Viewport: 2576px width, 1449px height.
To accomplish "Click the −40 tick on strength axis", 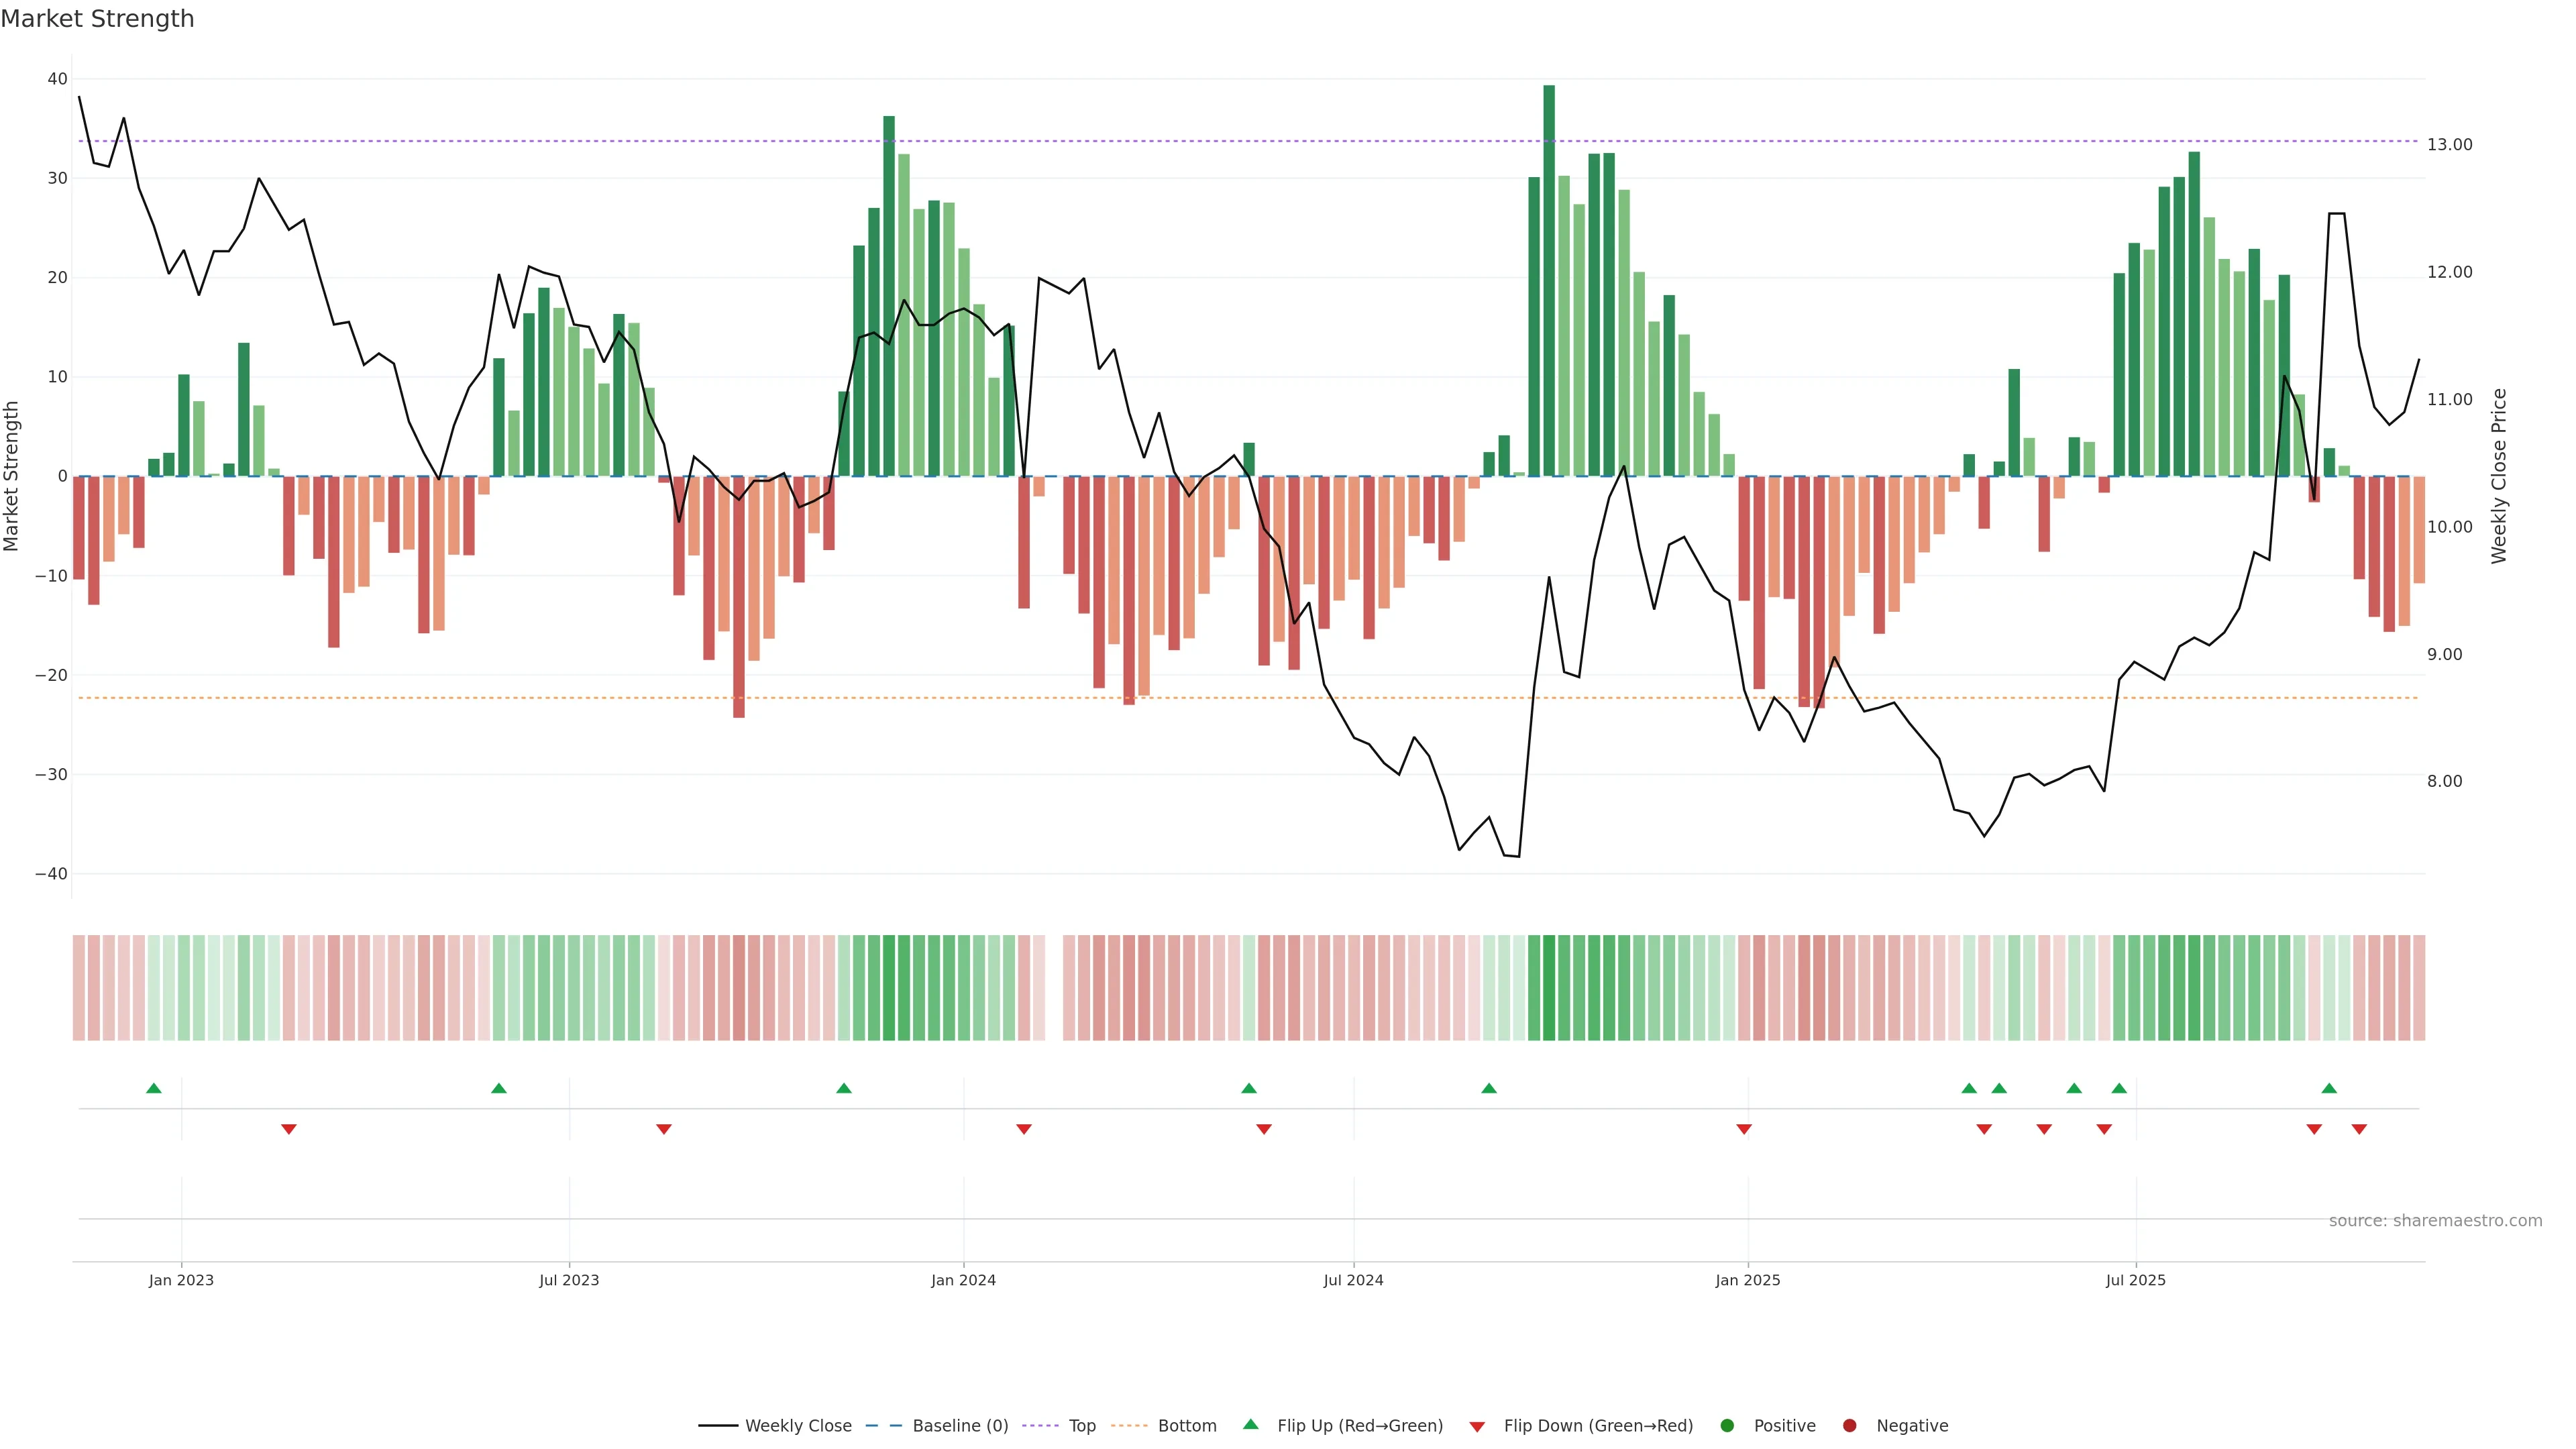I will [x=51, y=873].
